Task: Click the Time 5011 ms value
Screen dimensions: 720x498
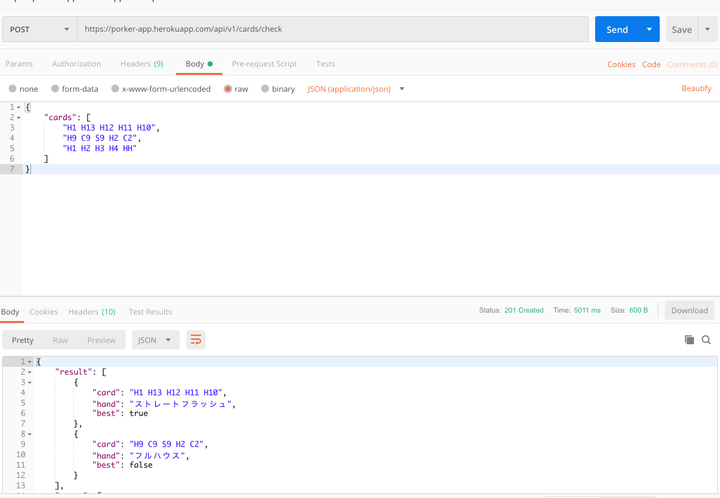Action: click(x=587, y=310)
